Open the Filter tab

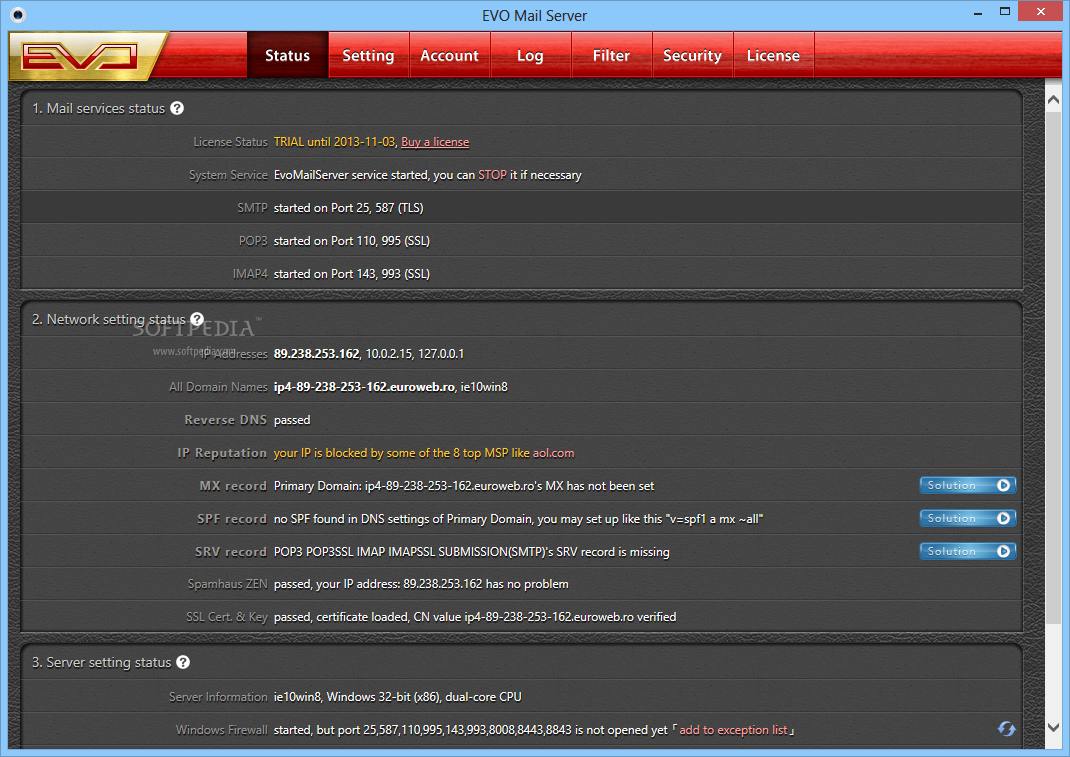(611, 55)
